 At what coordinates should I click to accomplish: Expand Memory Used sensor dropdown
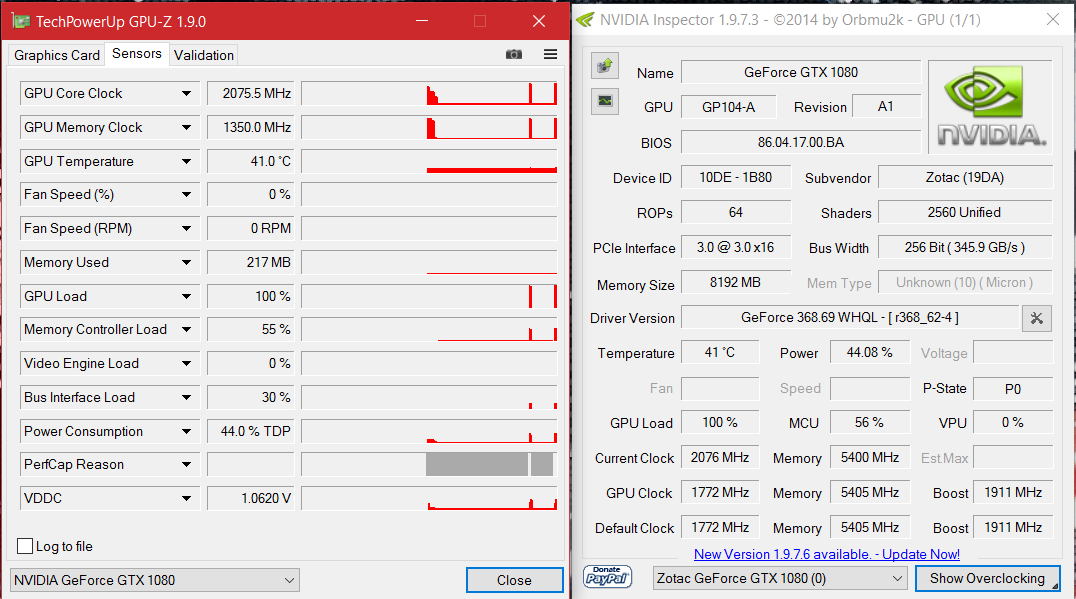click(186, 262)
